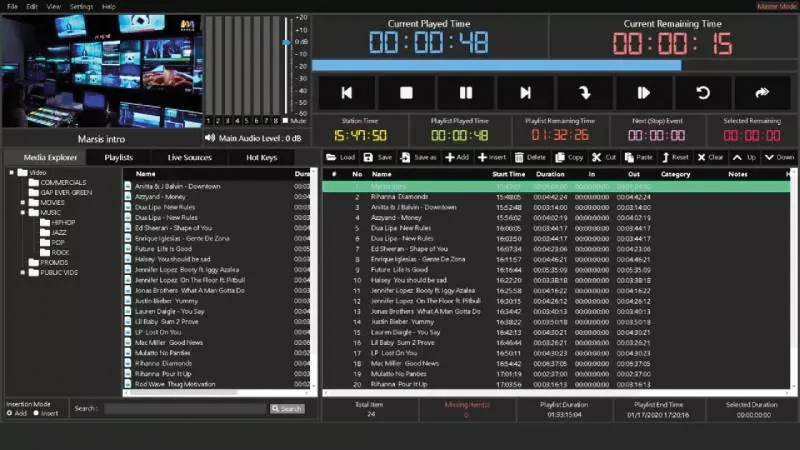Click the bar-and-triangle play button
The height and width of the screenshot is (450, 800).
[644, 93]
